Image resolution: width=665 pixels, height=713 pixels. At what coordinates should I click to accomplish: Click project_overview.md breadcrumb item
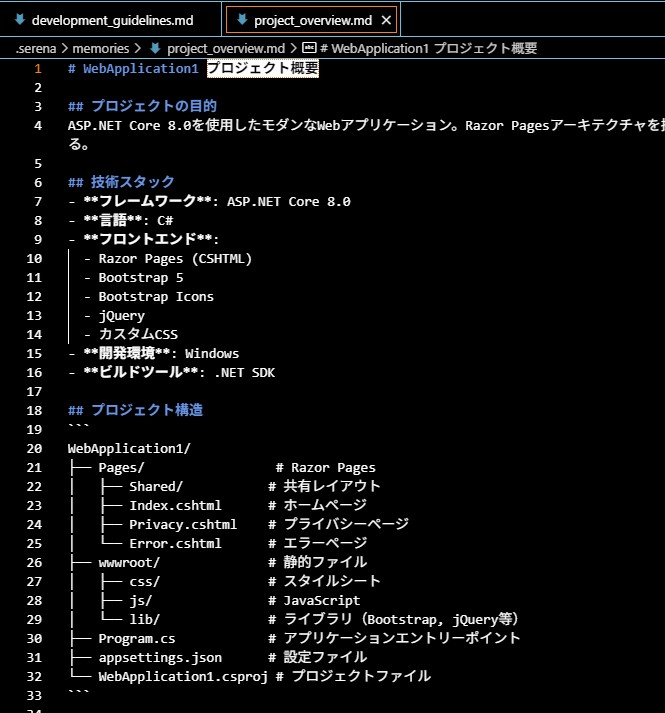226,48
